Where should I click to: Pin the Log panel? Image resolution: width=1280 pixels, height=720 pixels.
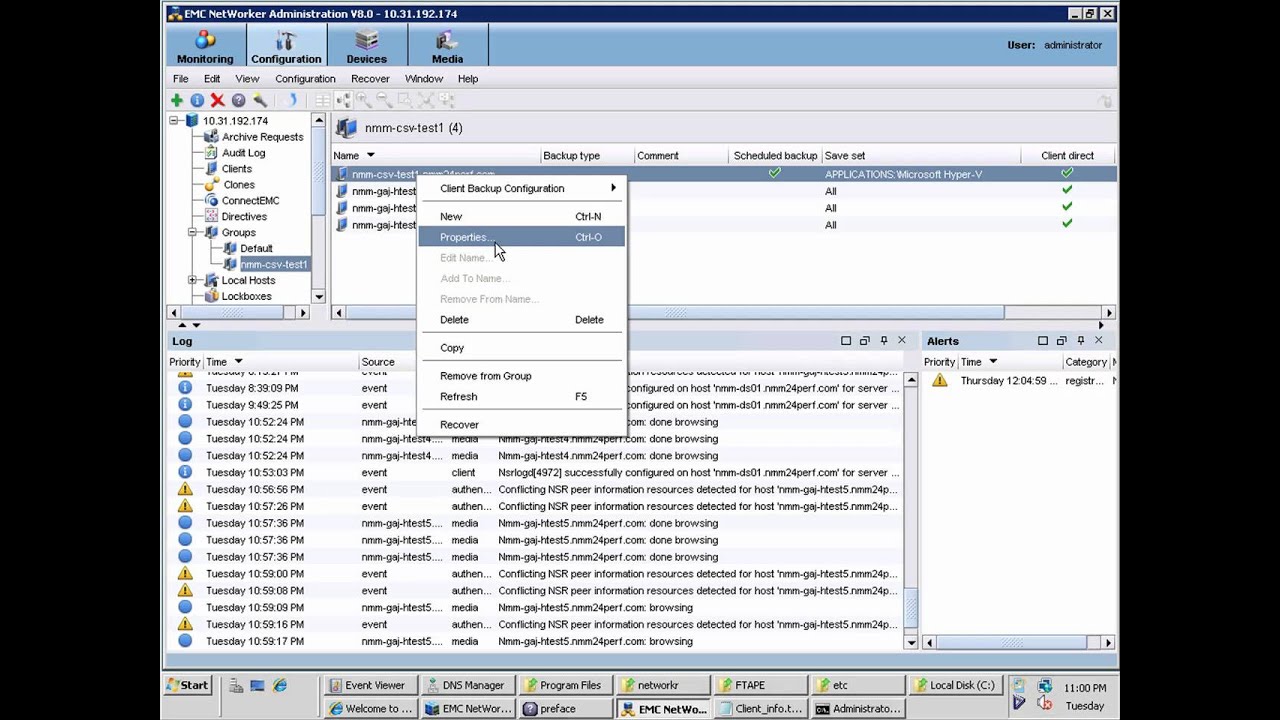coord(883,341)
